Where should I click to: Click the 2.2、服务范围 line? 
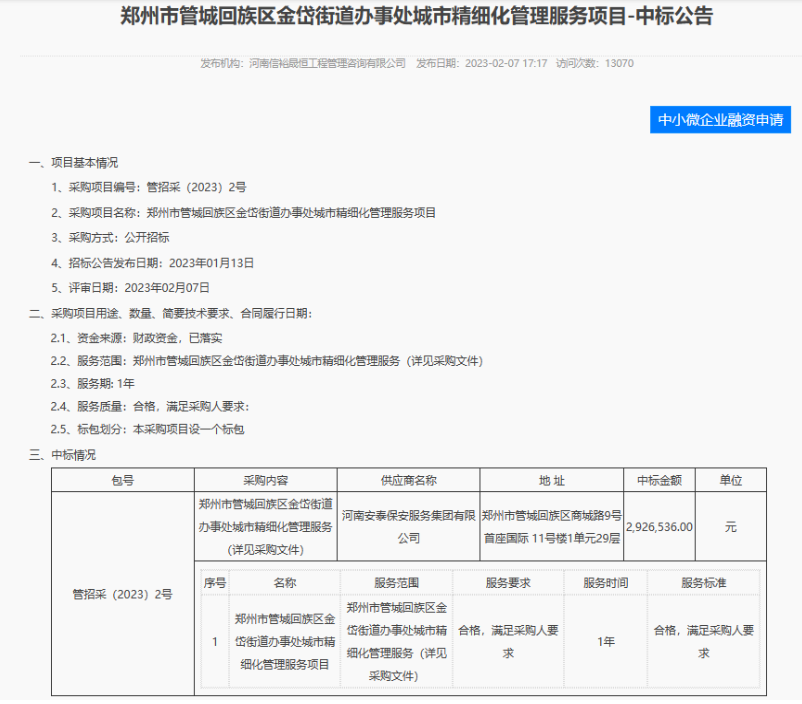266,361
